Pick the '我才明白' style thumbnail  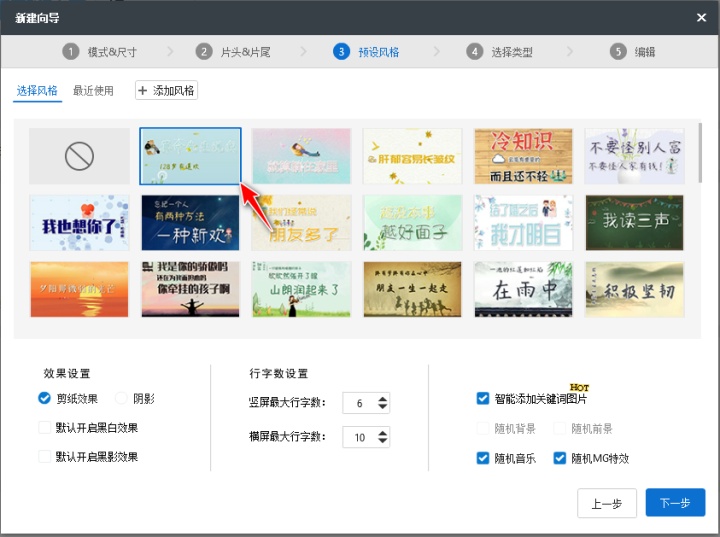point(523,223)
